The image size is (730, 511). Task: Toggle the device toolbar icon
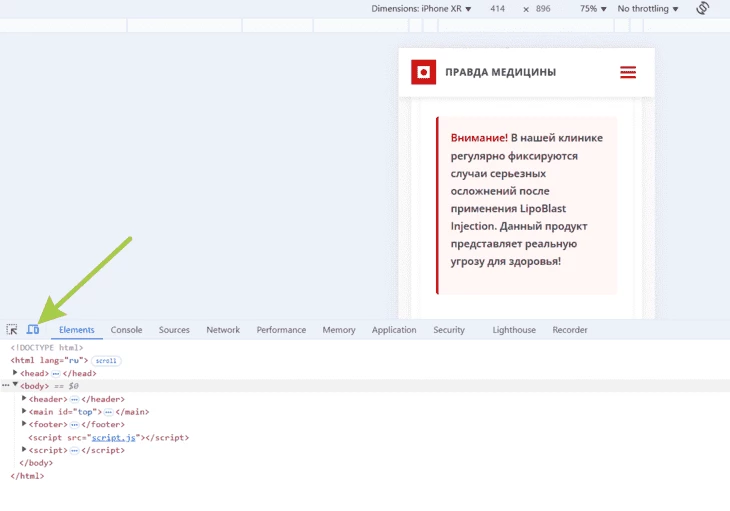[33, 329]
